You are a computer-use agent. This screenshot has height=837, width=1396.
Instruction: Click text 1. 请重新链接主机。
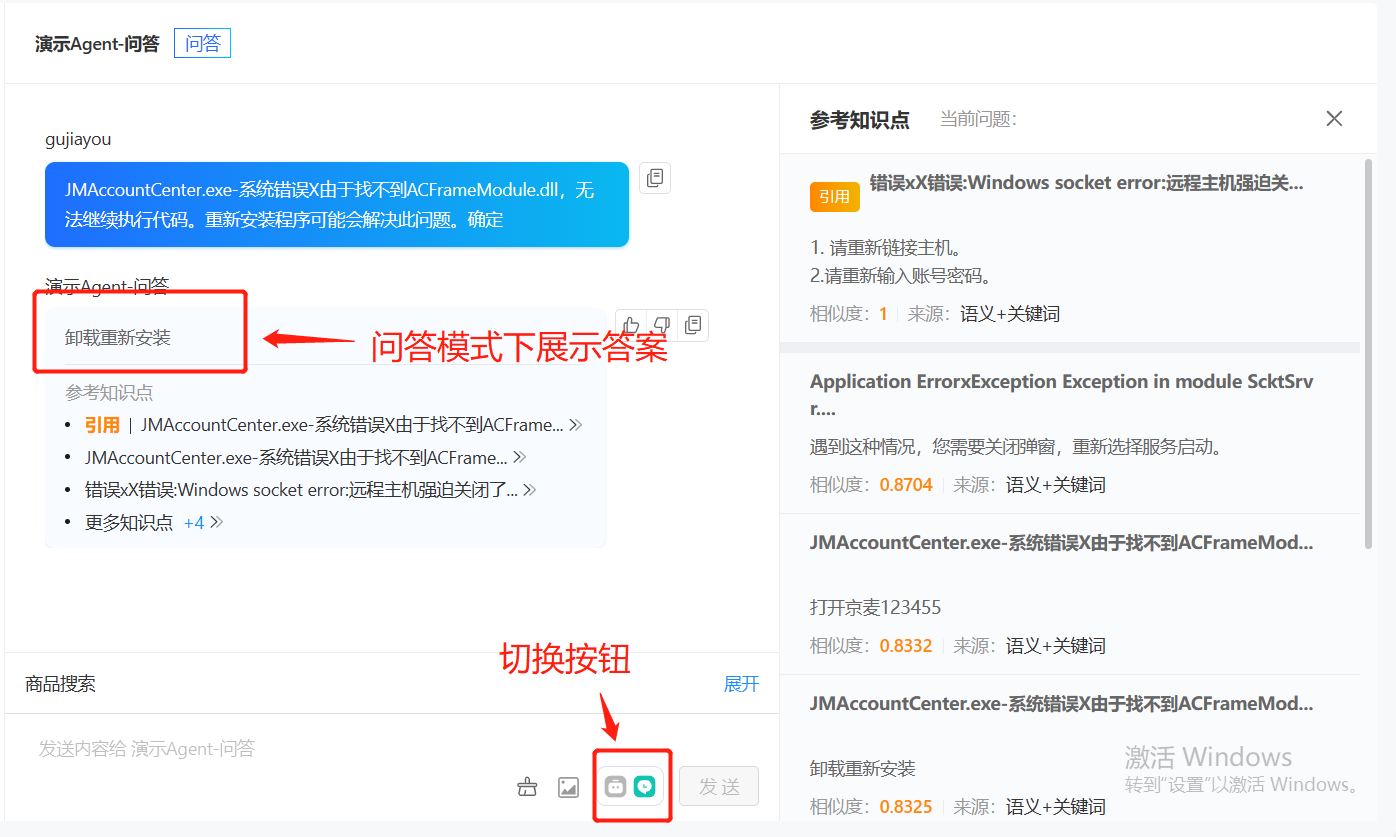[886, 248]
